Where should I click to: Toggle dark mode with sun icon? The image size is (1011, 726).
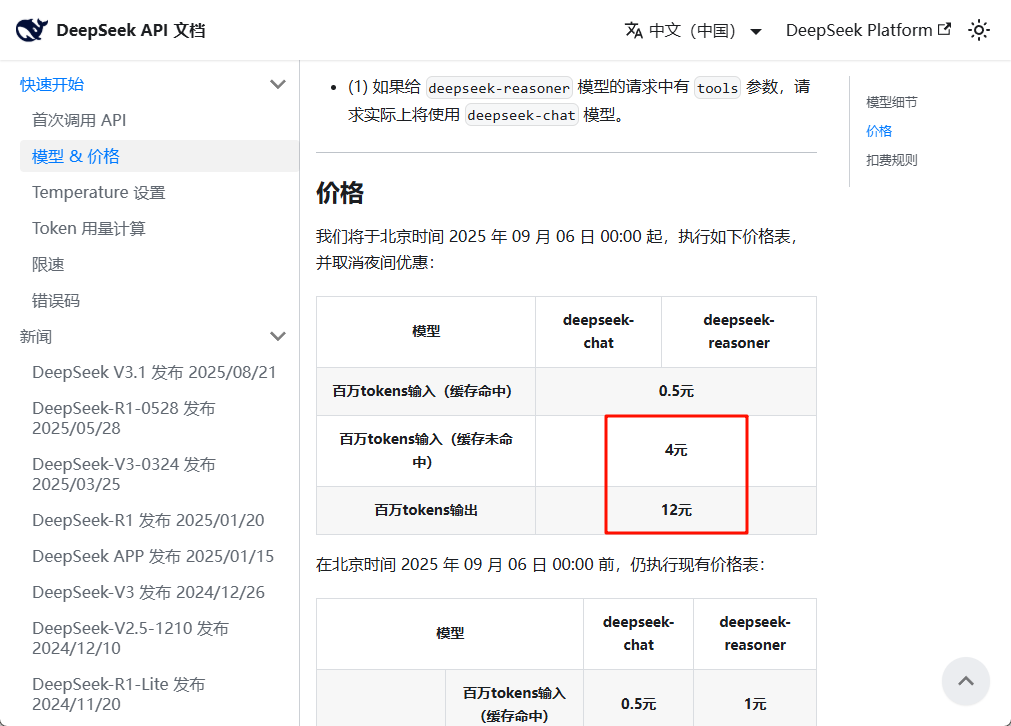pos(979,30)
